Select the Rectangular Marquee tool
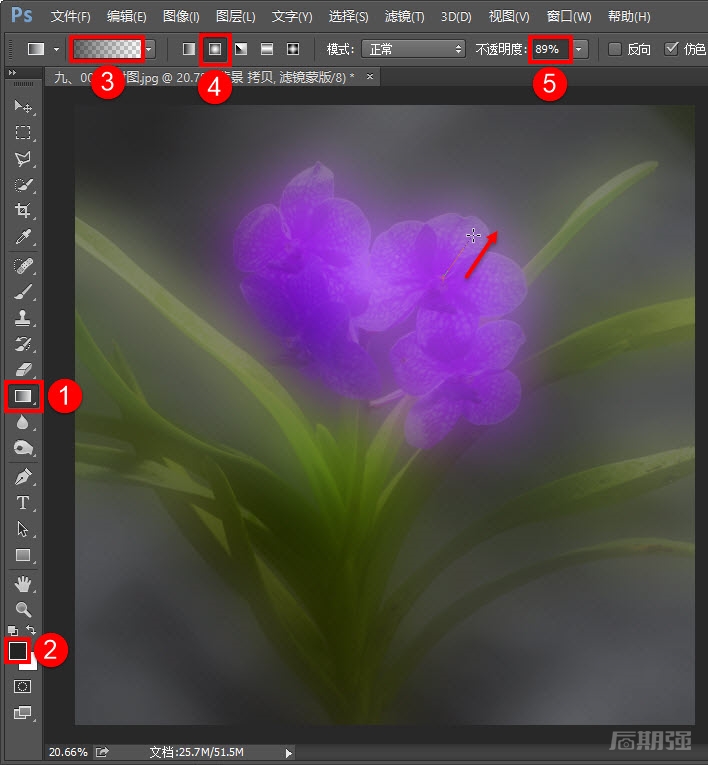The height and width of the screenshot is (765, 708). click(23, 132)
